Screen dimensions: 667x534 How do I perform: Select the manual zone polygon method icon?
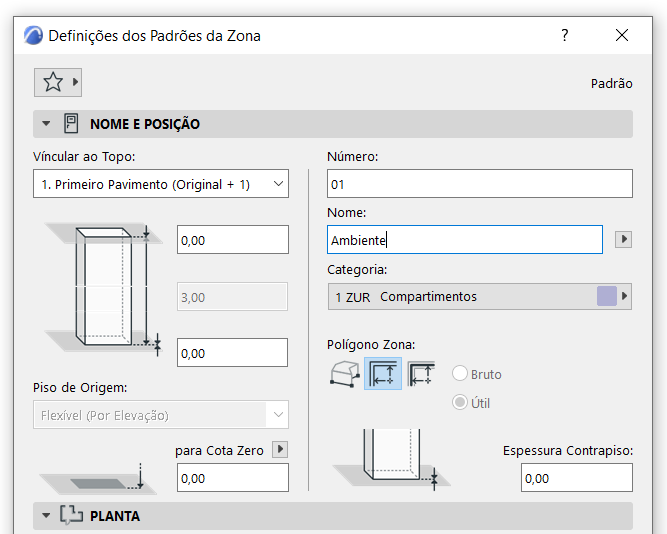tap(344, 374)
